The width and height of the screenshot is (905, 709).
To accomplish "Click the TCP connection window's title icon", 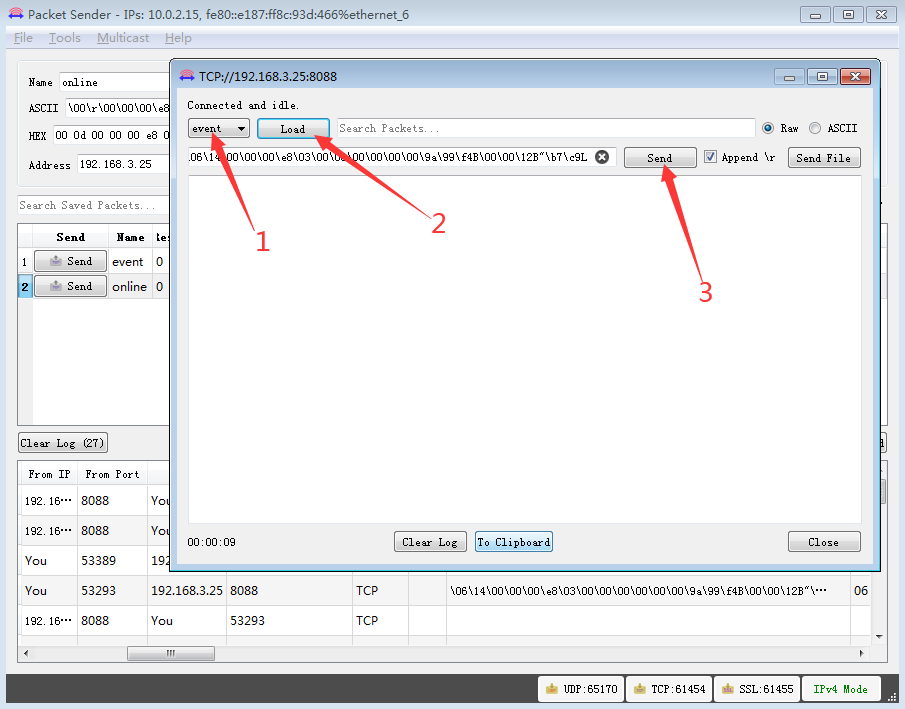I will [186, 76].
